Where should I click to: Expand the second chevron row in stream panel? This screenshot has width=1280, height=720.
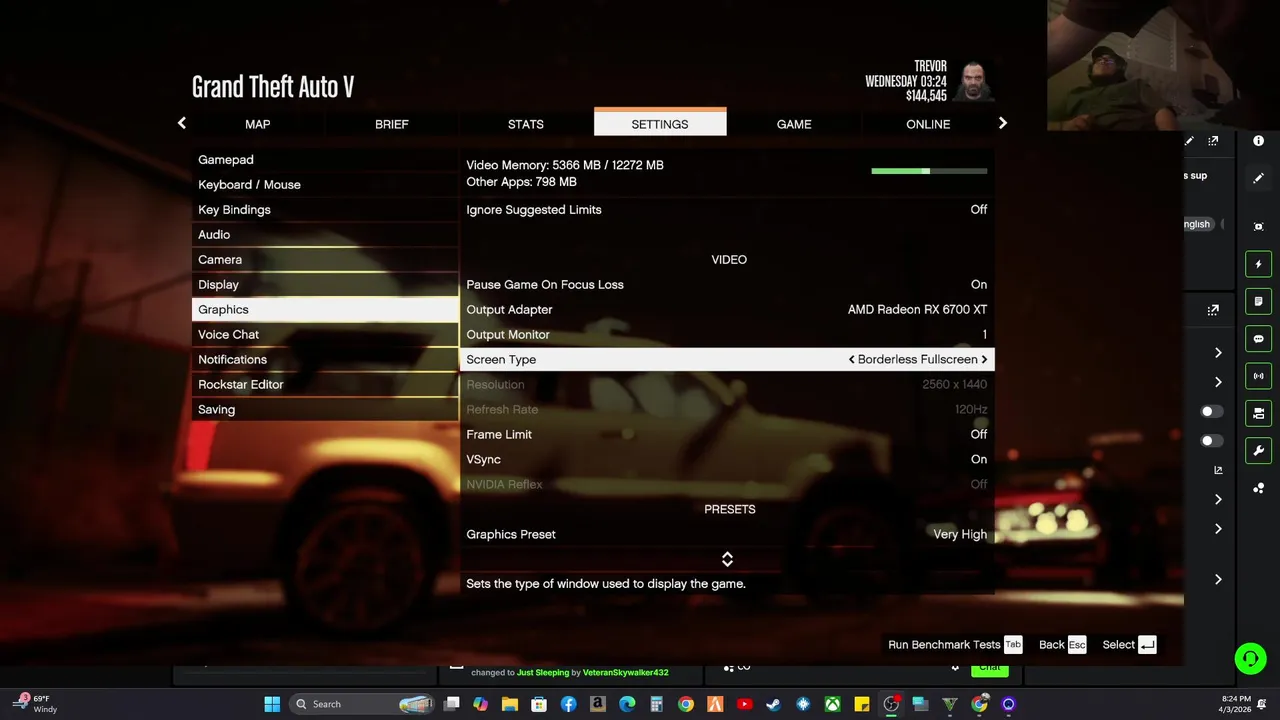click(x=1218, y=382)
